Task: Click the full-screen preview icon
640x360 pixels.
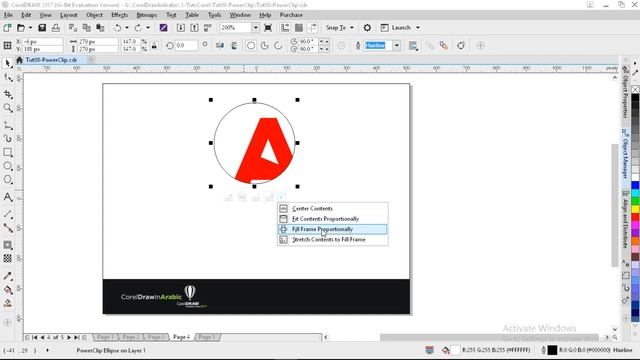Action: (268, 28)
